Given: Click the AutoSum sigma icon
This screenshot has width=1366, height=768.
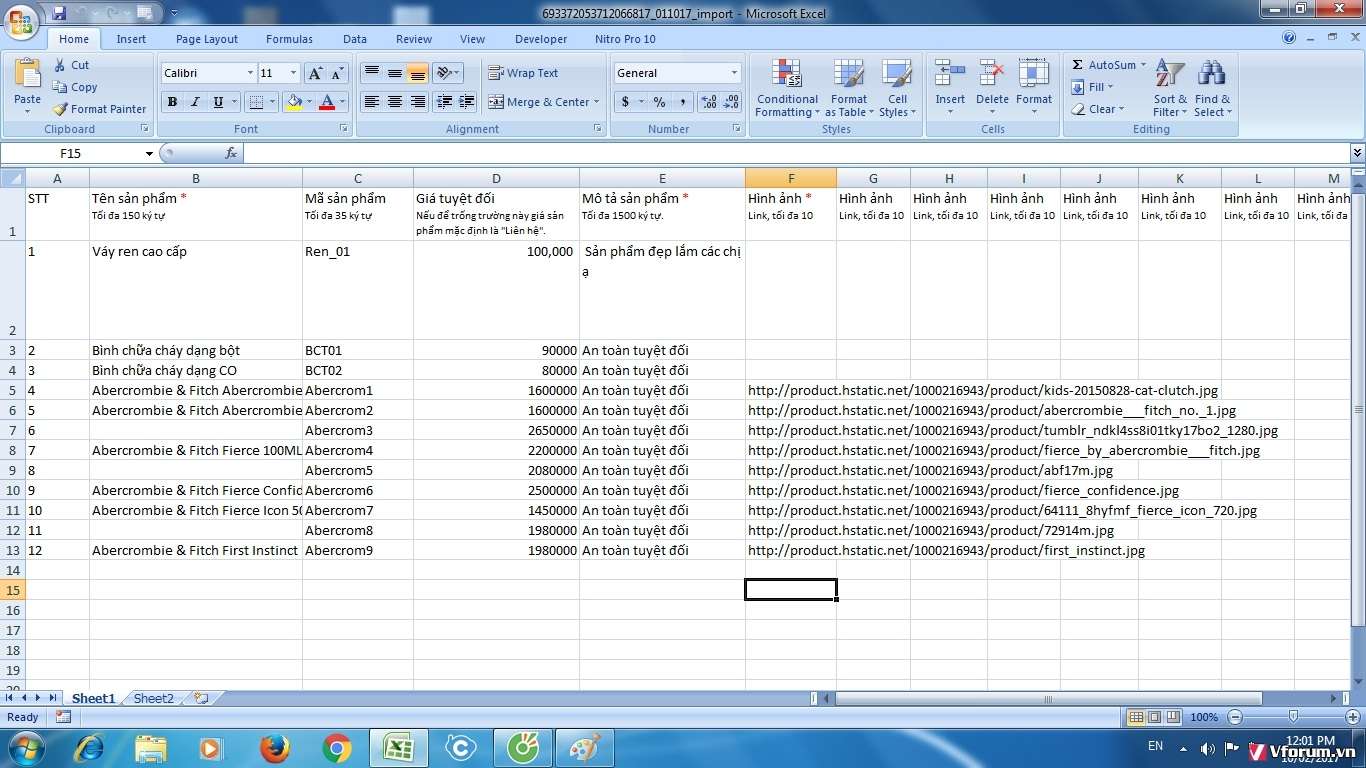Looking at the screenshot, I should tap(1078, 65).
